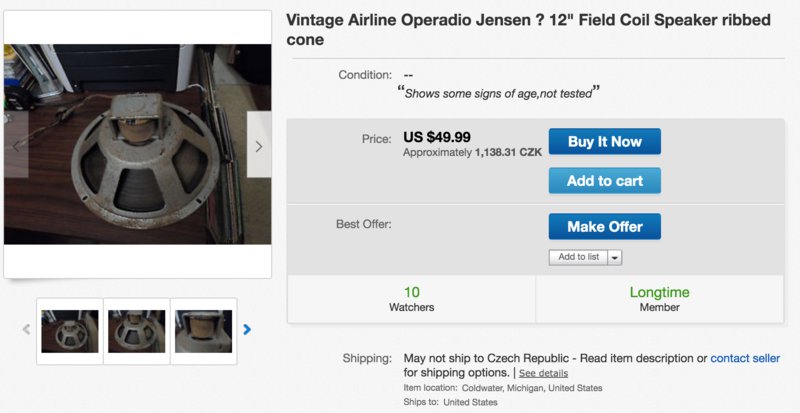Select the third speaker thumbnail

[204, 331]
